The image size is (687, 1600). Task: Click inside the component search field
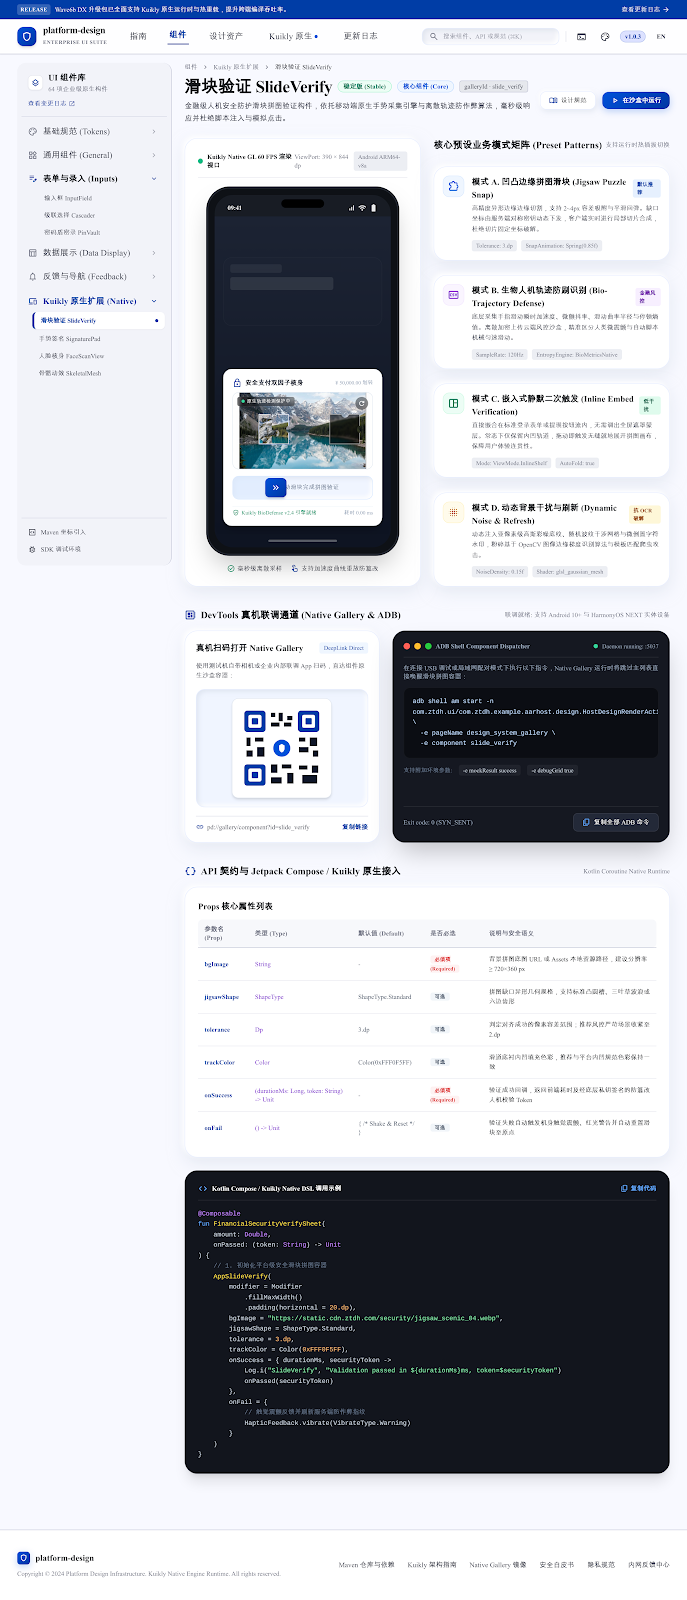(490, 36)
